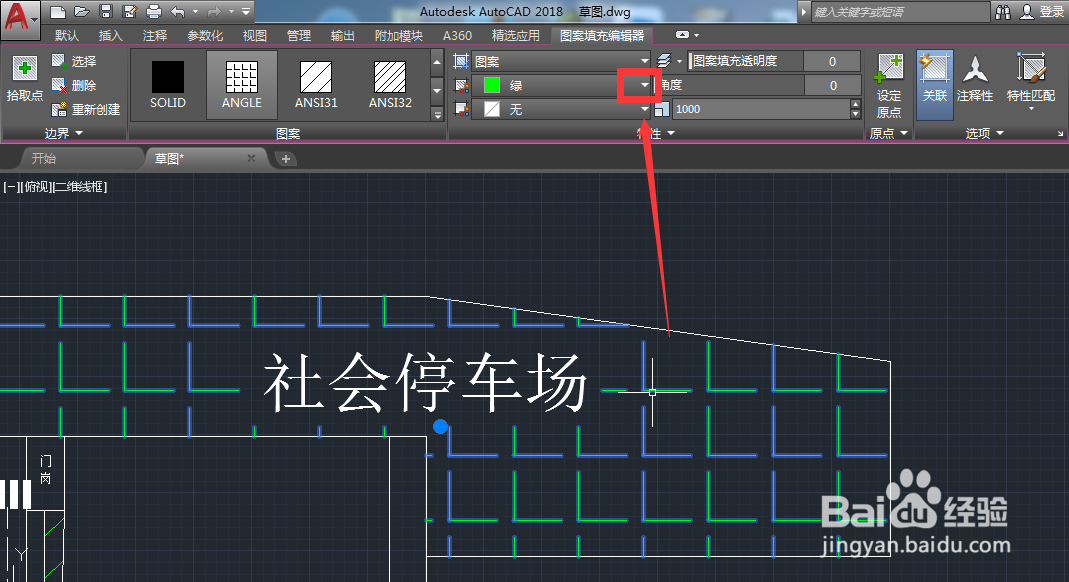The height and width of the screenshot is (582, 1069).
Task: Expand the 特性 panel
Action: pyautogui.click(x=656, y=133)
